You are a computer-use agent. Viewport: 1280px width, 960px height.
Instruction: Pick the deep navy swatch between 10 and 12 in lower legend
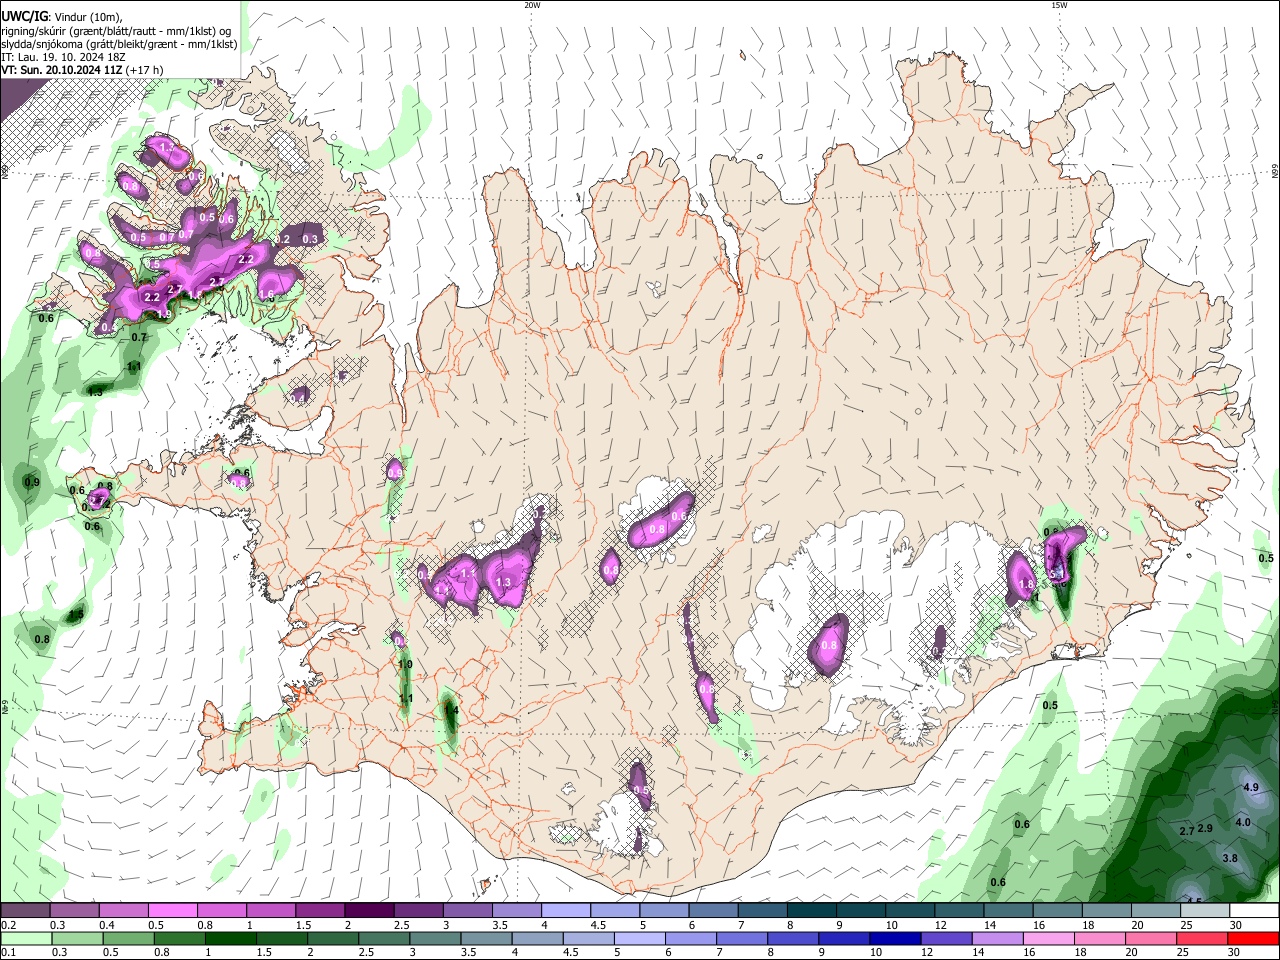click(893, 938)
